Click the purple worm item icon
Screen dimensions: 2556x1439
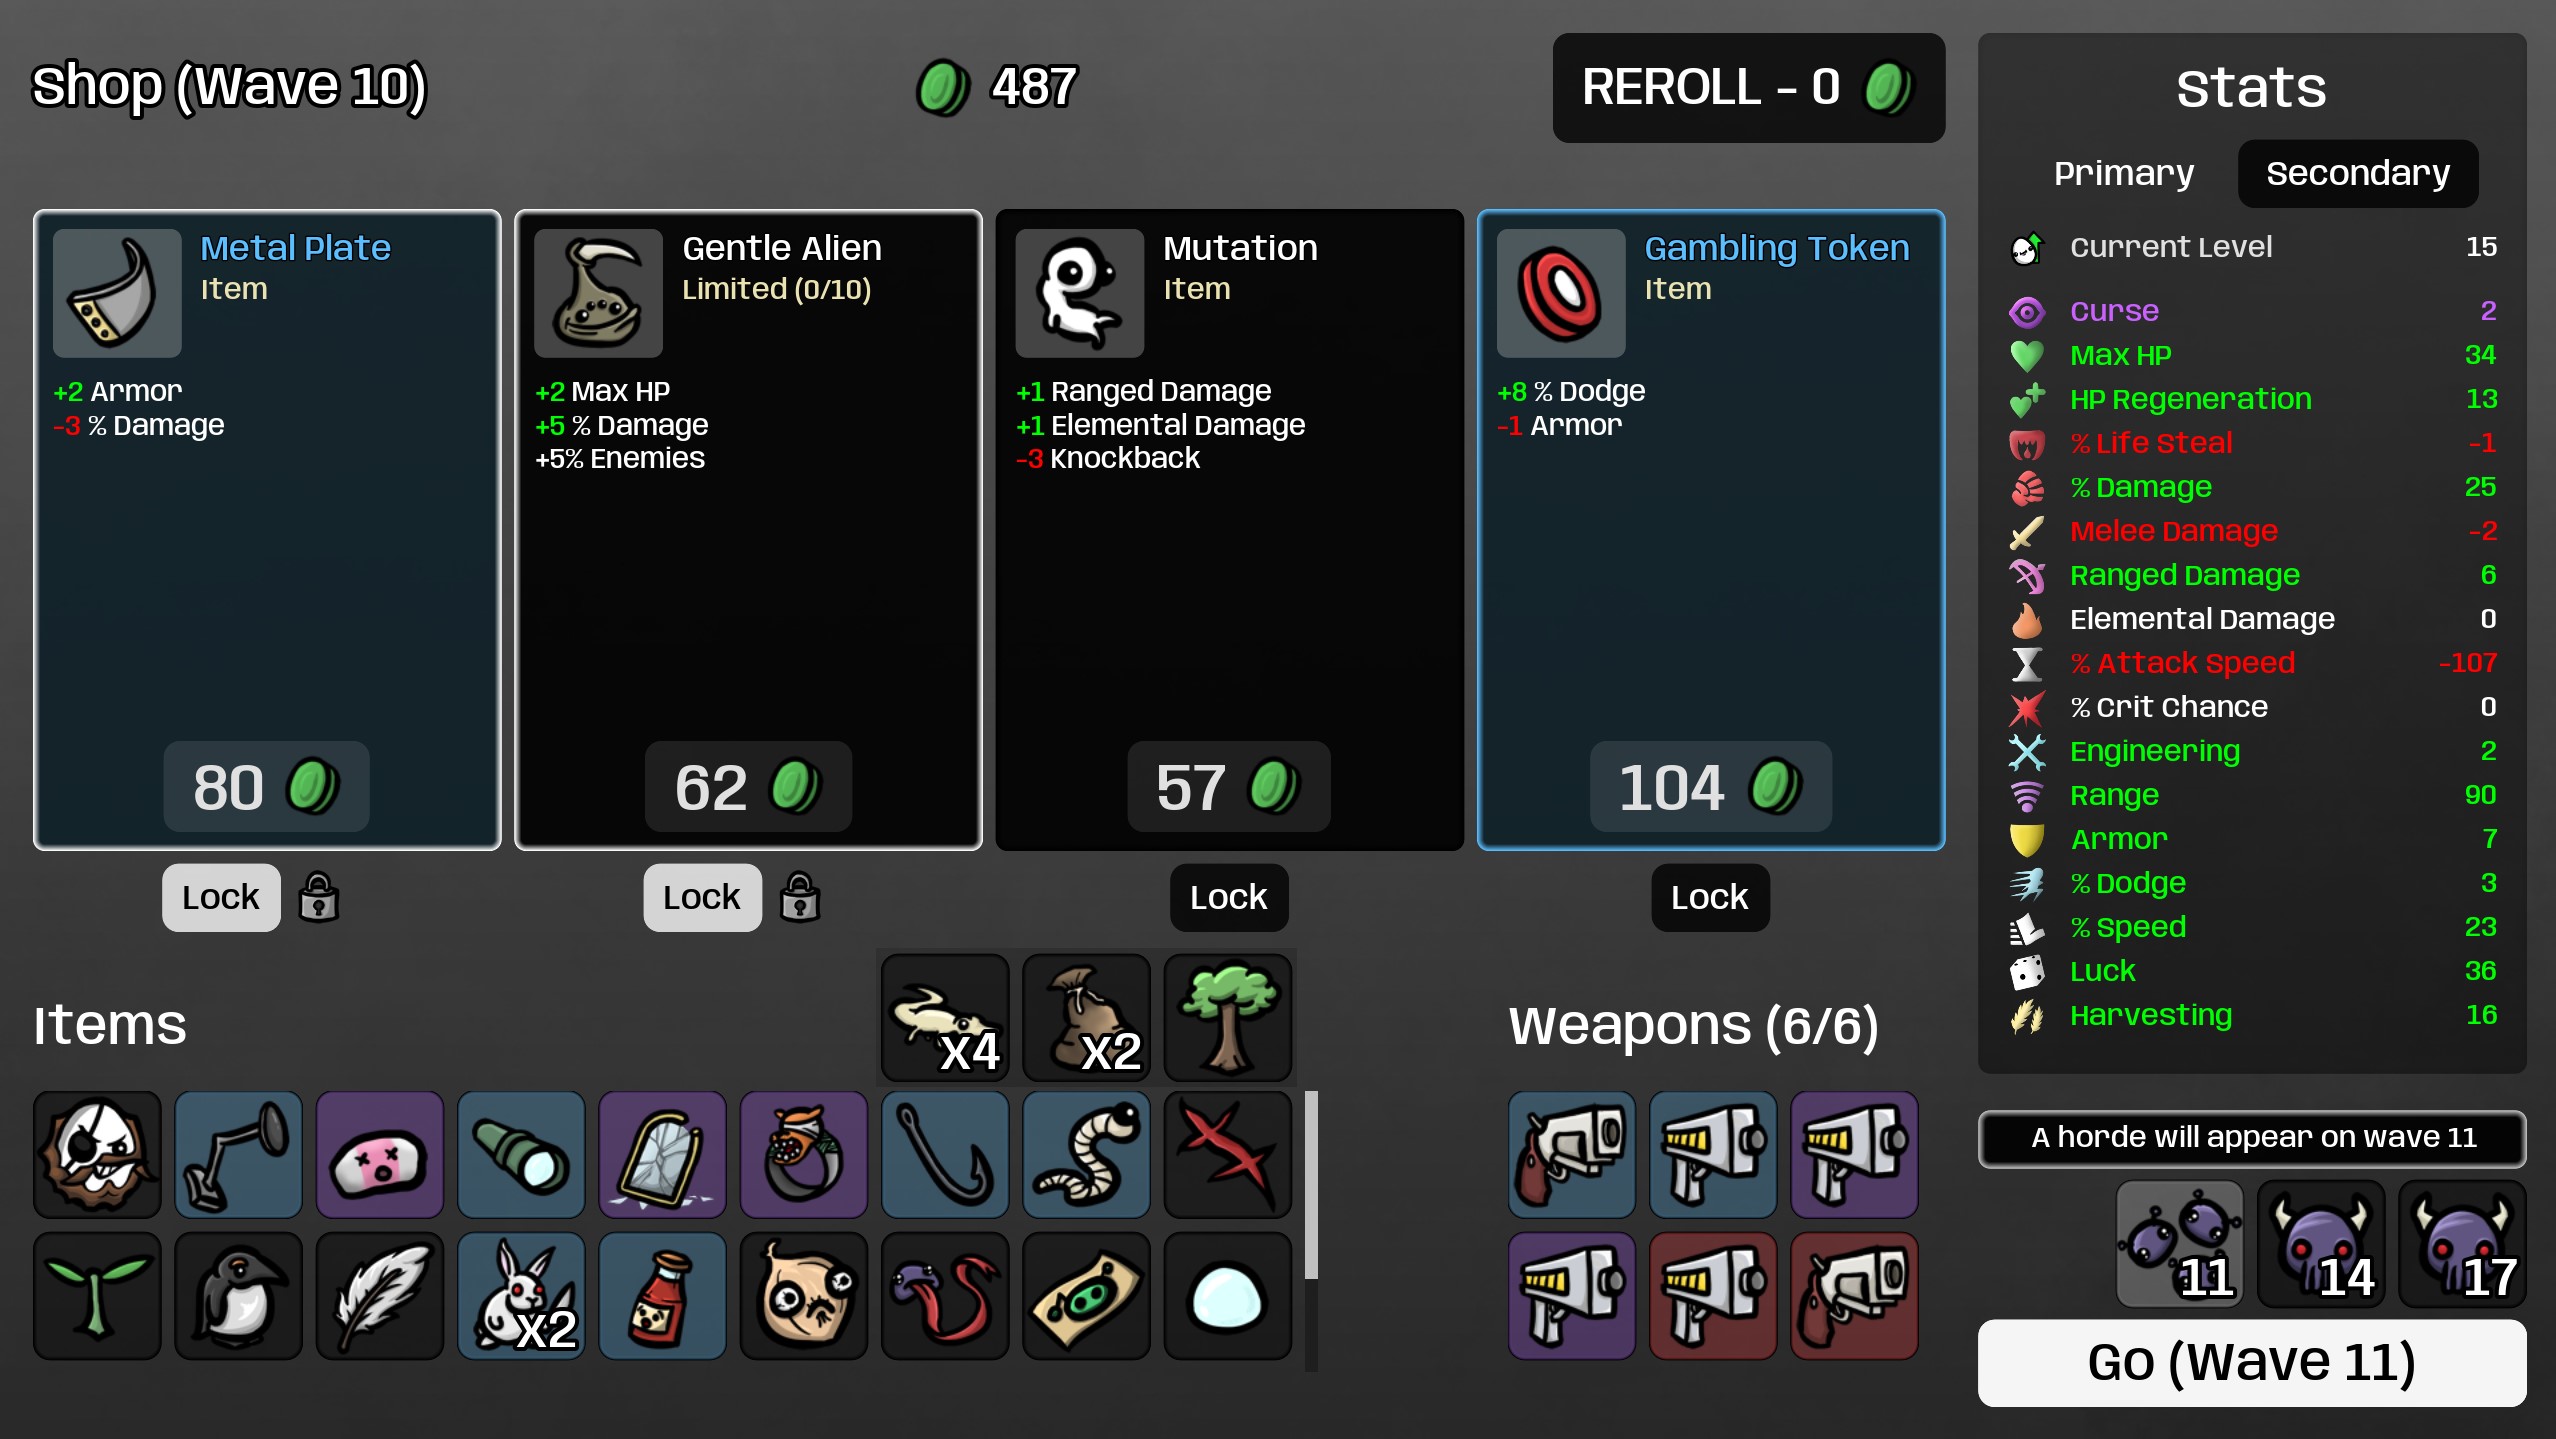(945, 1296)
